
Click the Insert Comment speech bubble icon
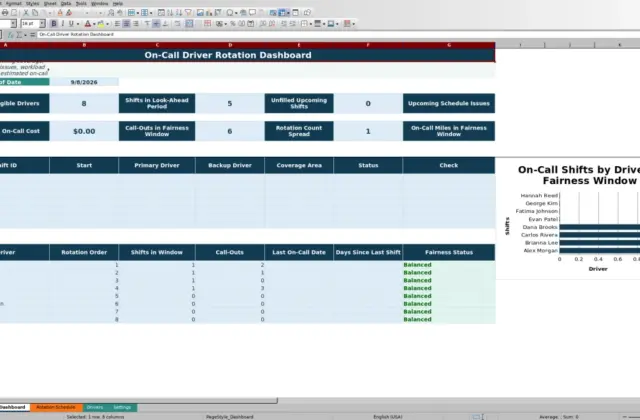(x=252, y=13)
